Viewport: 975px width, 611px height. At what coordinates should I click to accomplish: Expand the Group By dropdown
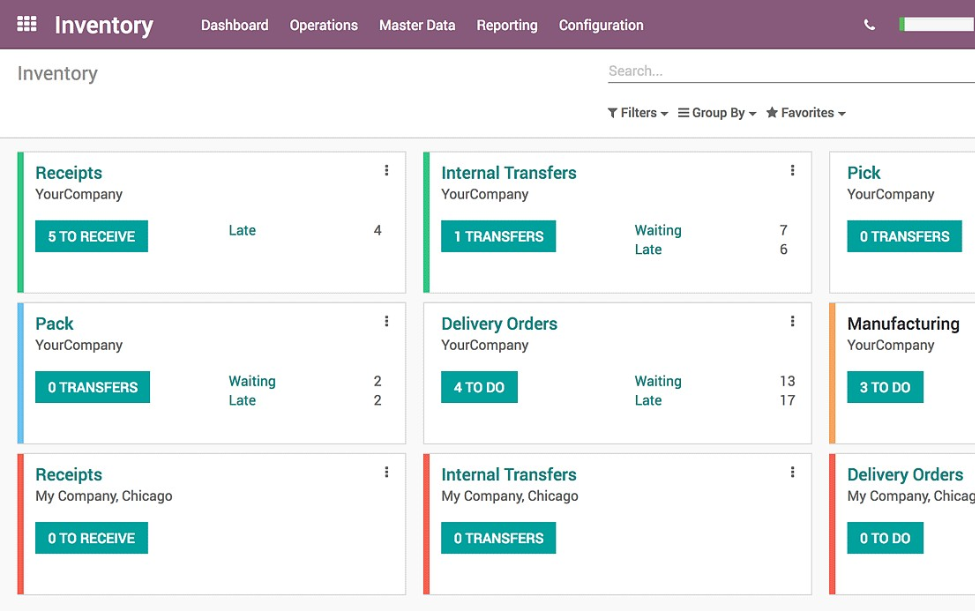[717, 113]
